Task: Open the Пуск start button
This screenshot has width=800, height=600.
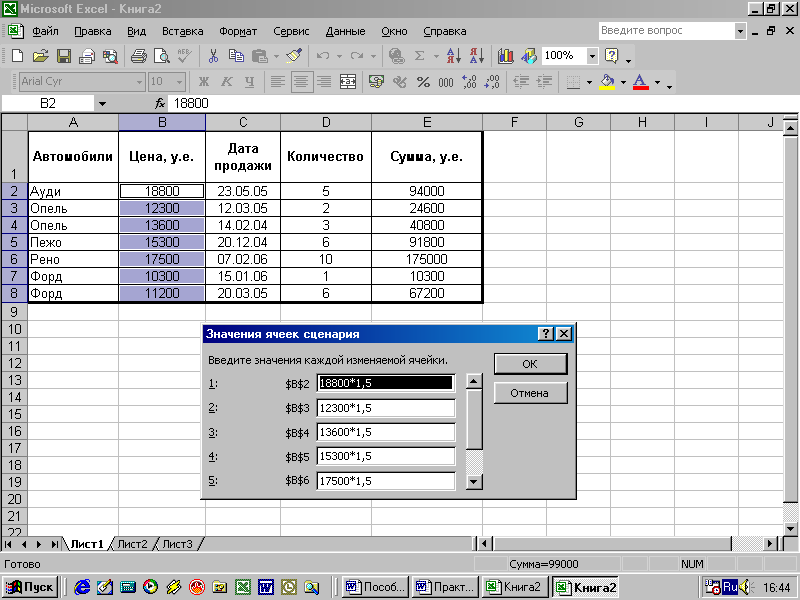Action: coord(30,587)
